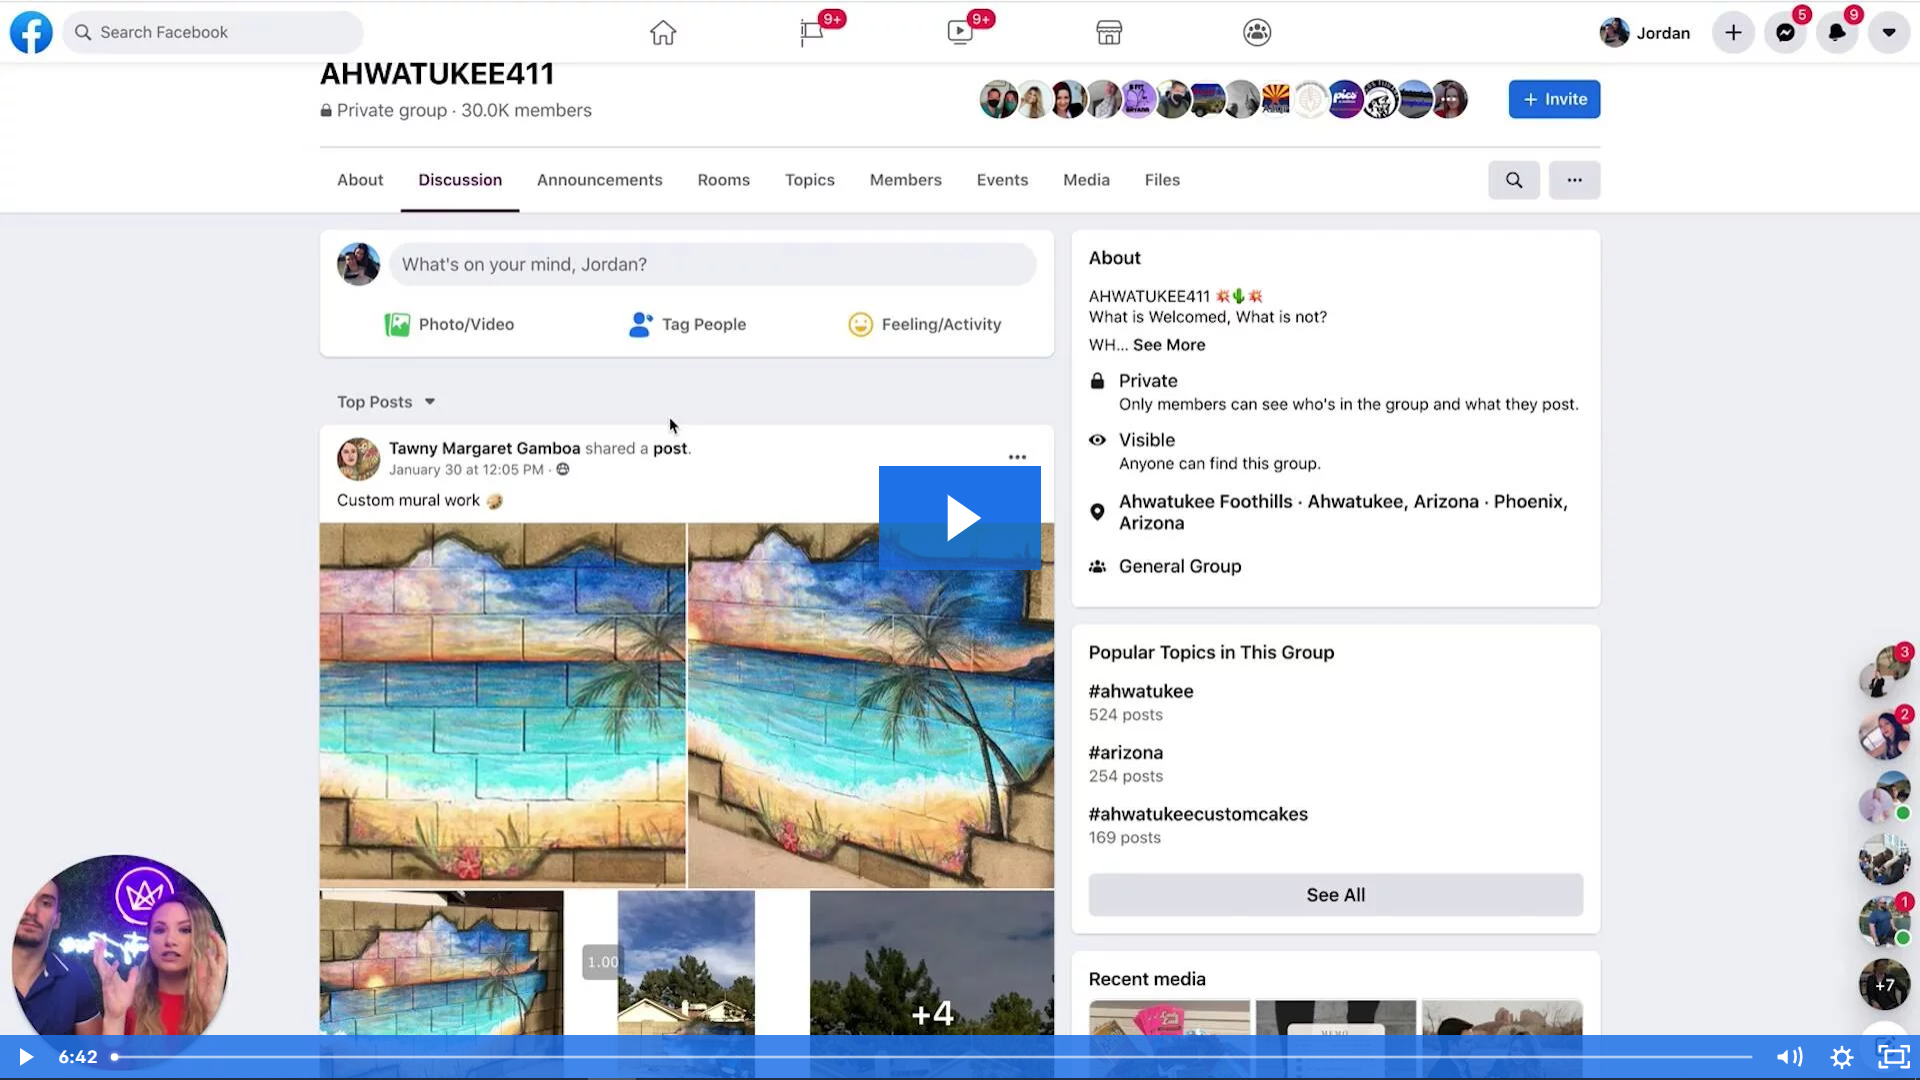Toggle video playback with bottom play button

[26, 1057]
